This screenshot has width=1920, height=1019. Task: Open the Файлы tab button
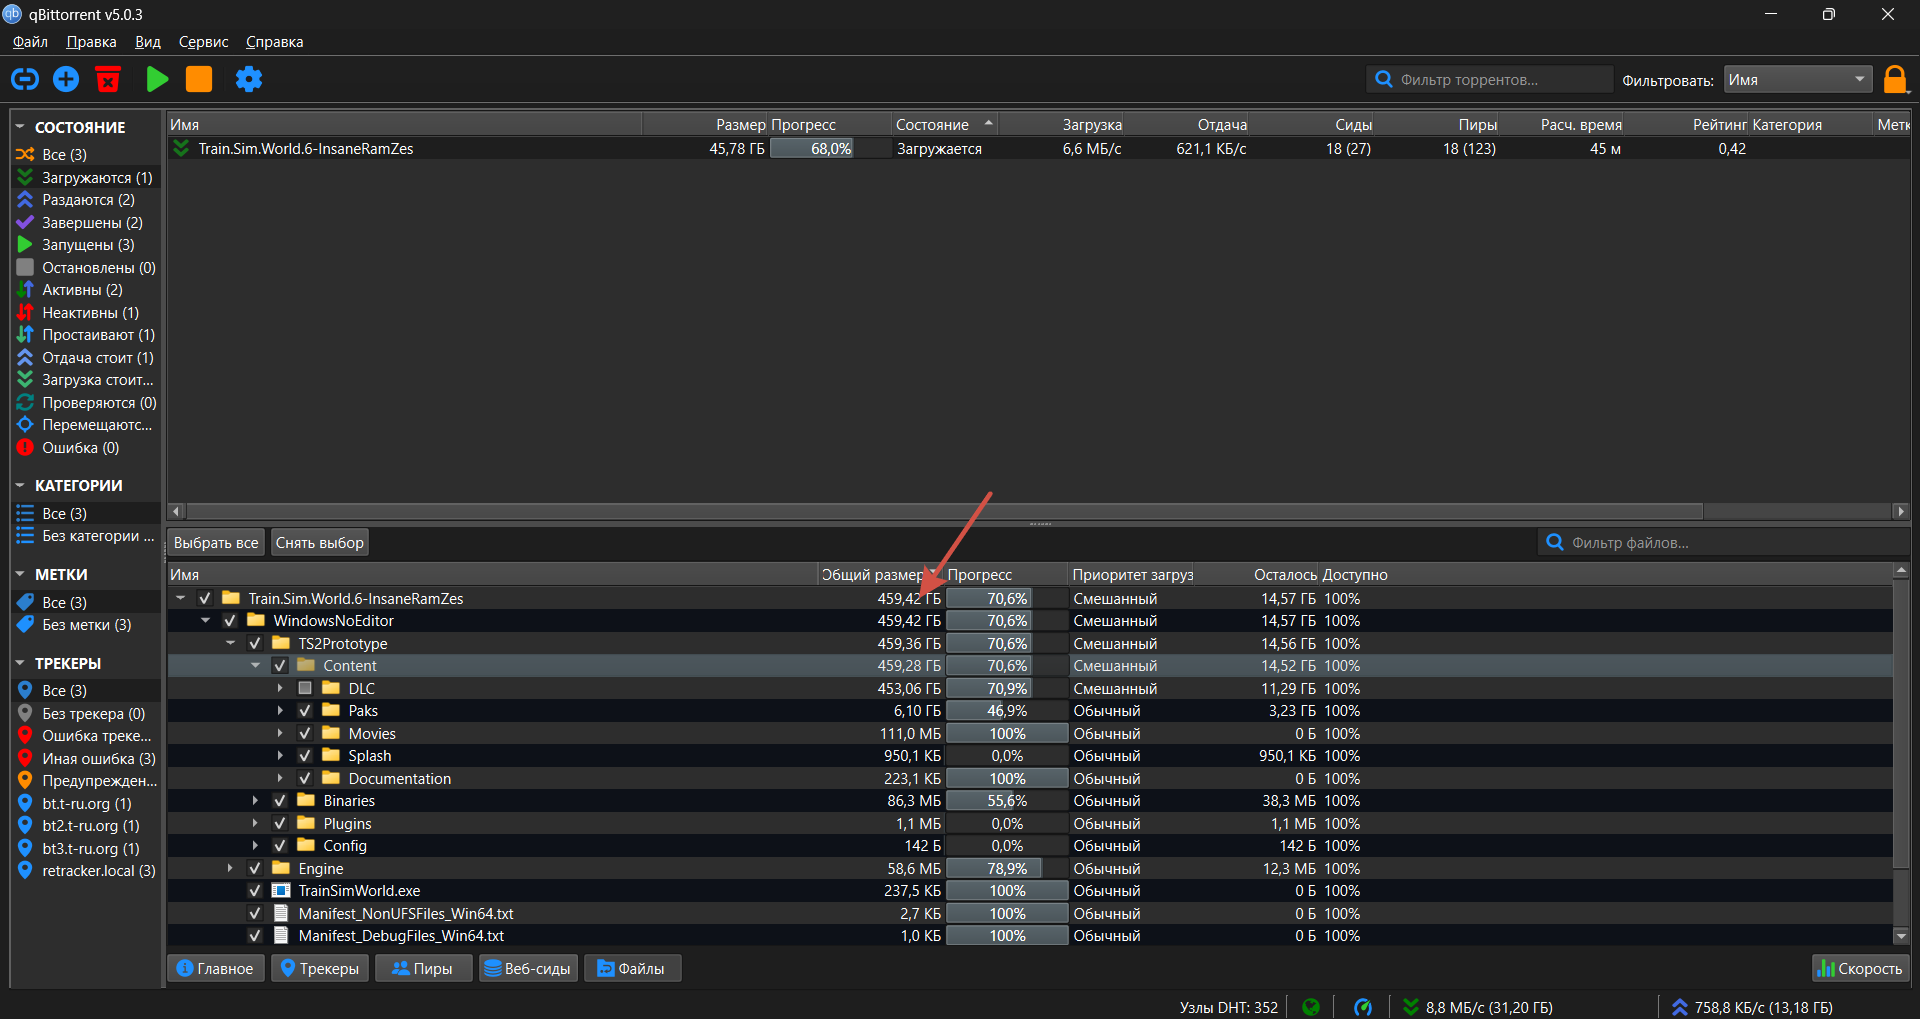[632, 968]
